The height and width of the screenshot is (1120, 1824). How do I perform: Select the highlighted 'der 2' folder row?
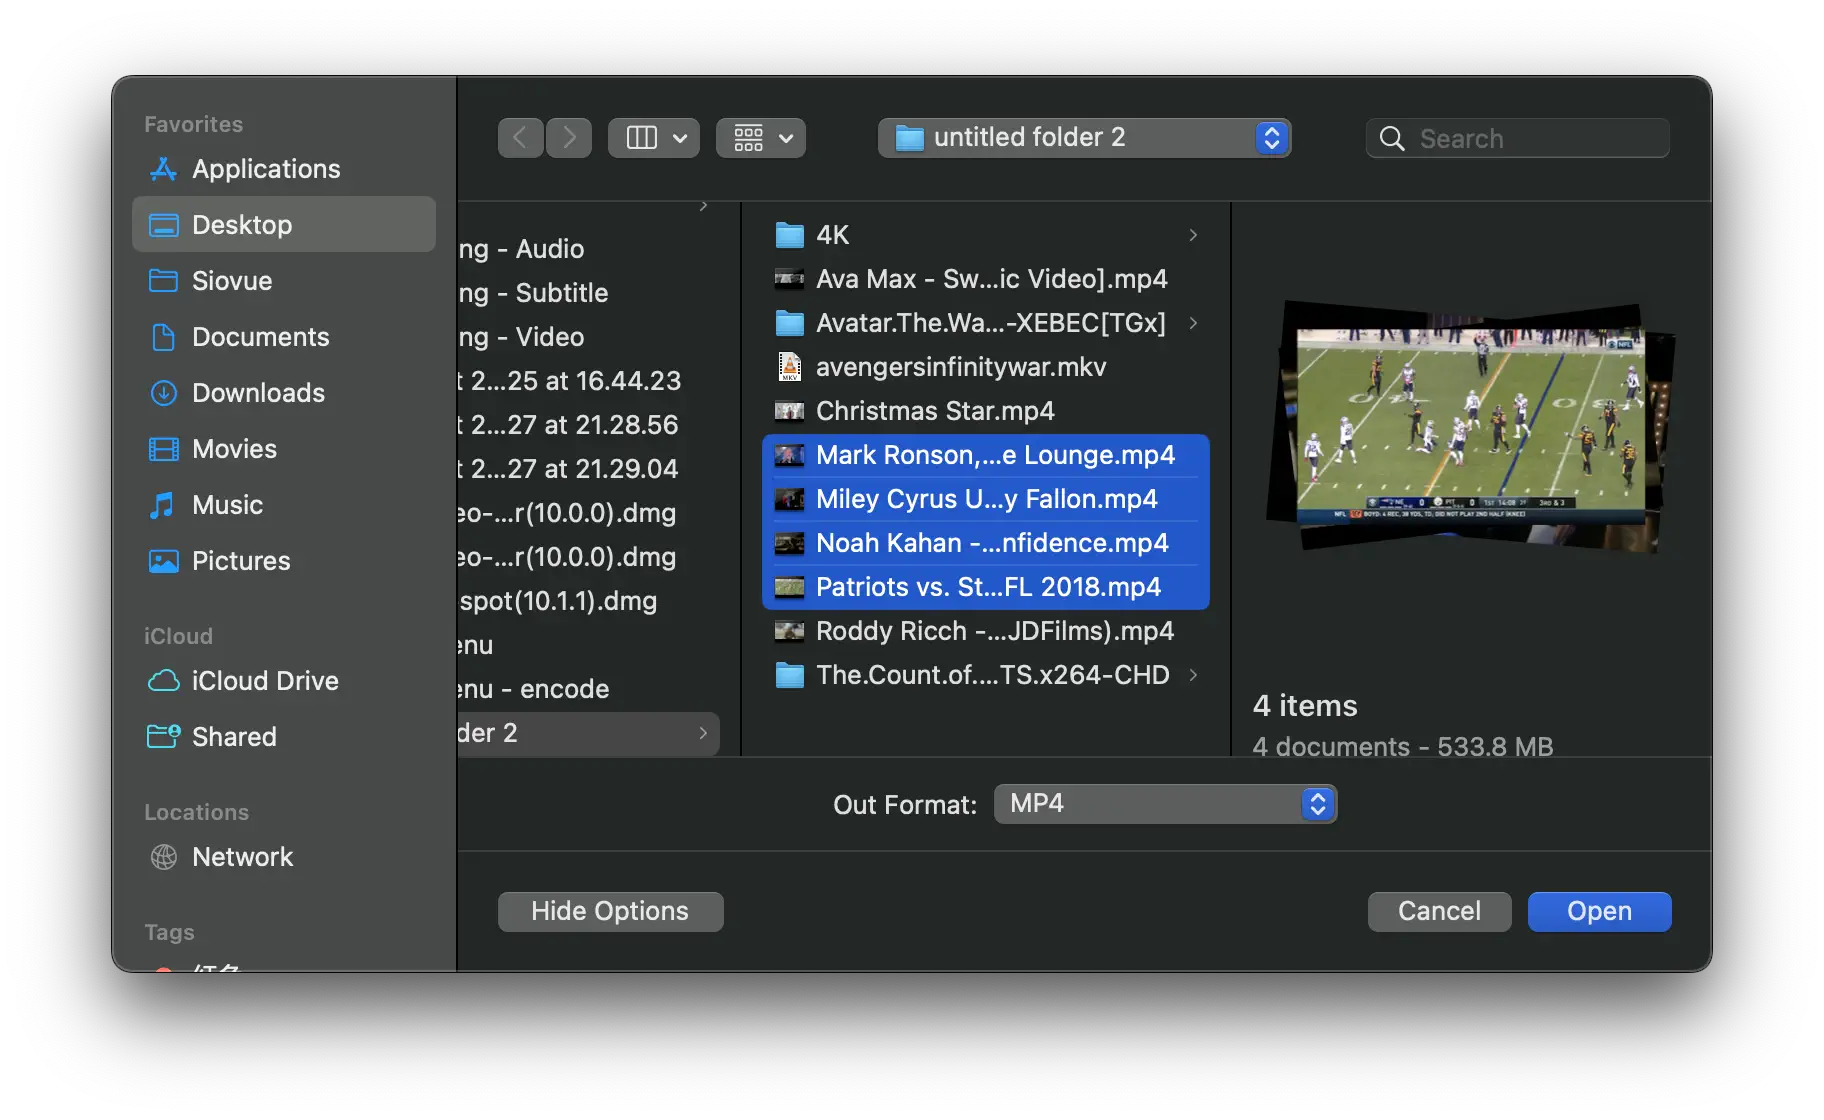tap(588, 733)
